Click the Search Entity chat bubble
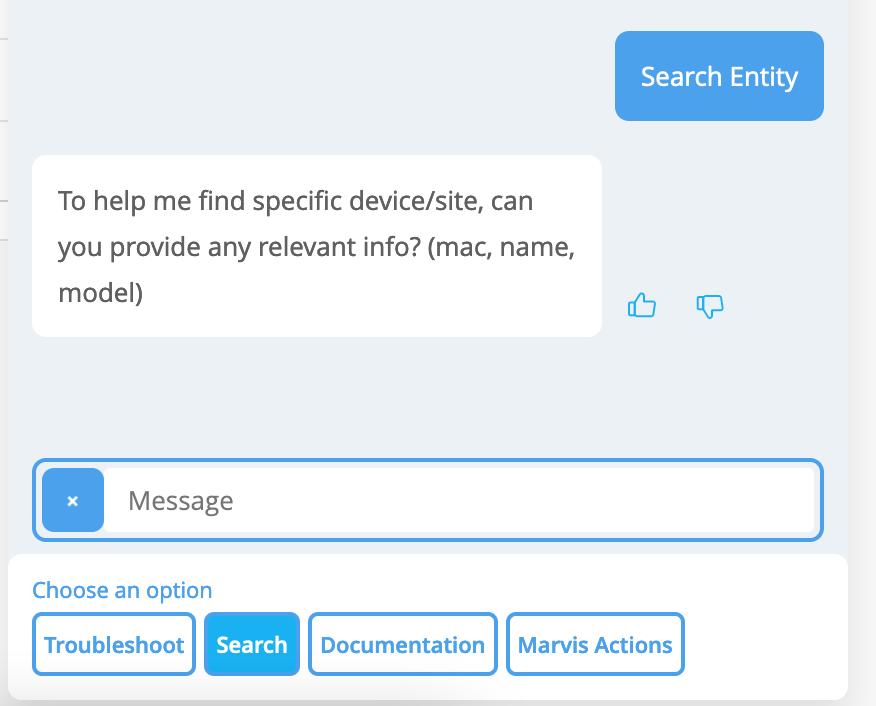Image resolution: width=876 pixels, height=706 pixels. pos(719,77)
